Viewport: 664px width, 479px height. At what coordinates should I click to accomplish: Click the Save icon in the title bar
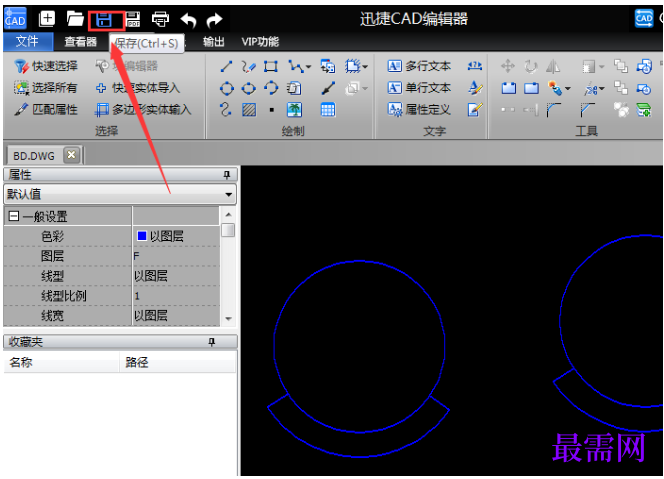[104, 19]
